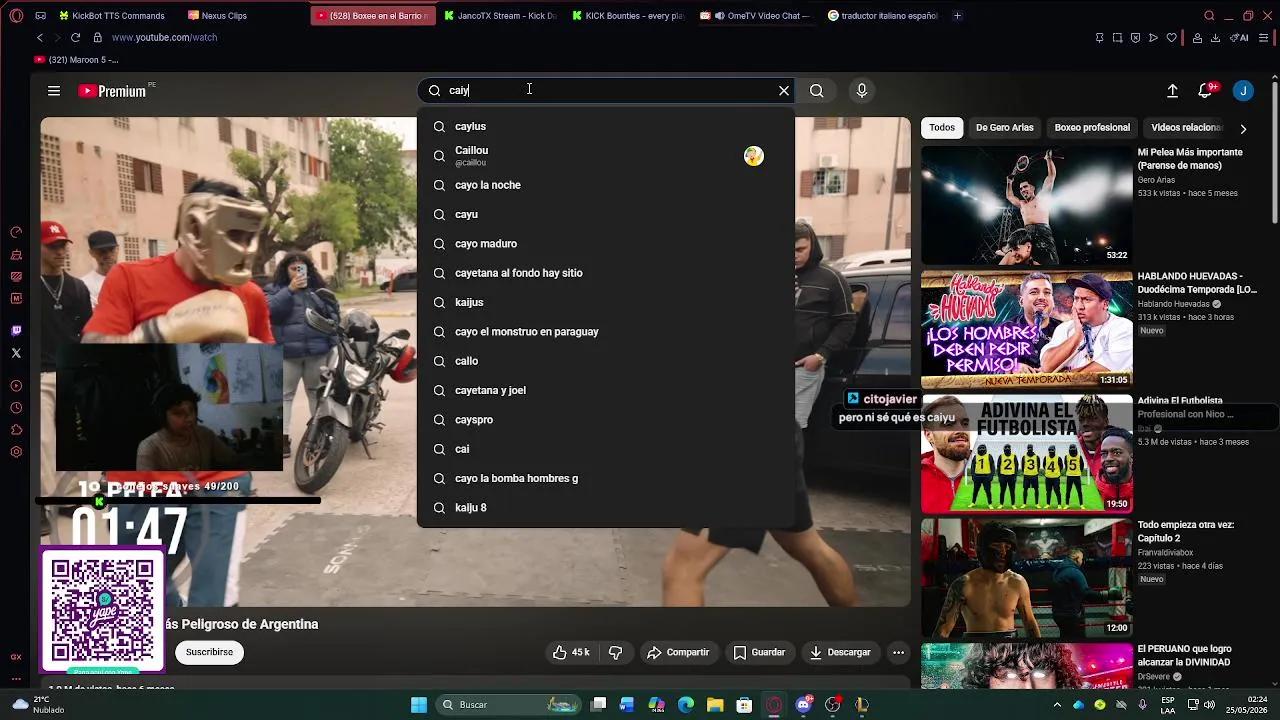This screenshot has height=720, width=1280.
Task: Switch to 'traductor italiano español' tab
Action: 884,16
